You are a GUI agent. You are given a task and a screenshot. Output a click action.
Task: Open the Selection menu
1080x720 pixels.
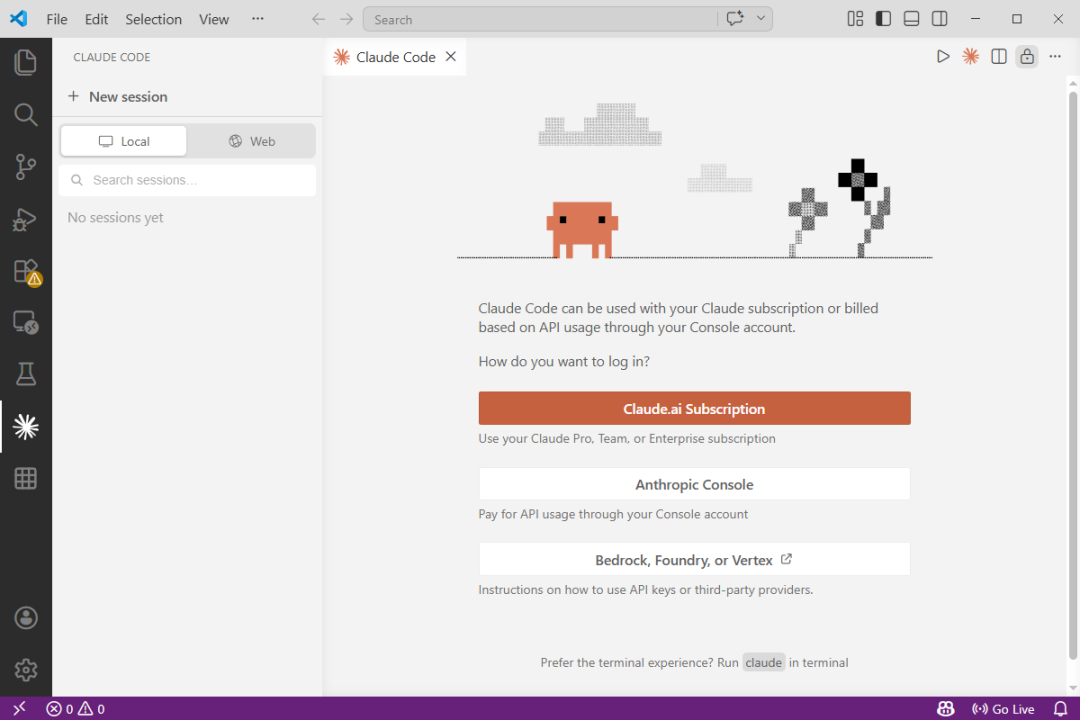(x=154, y=19)
